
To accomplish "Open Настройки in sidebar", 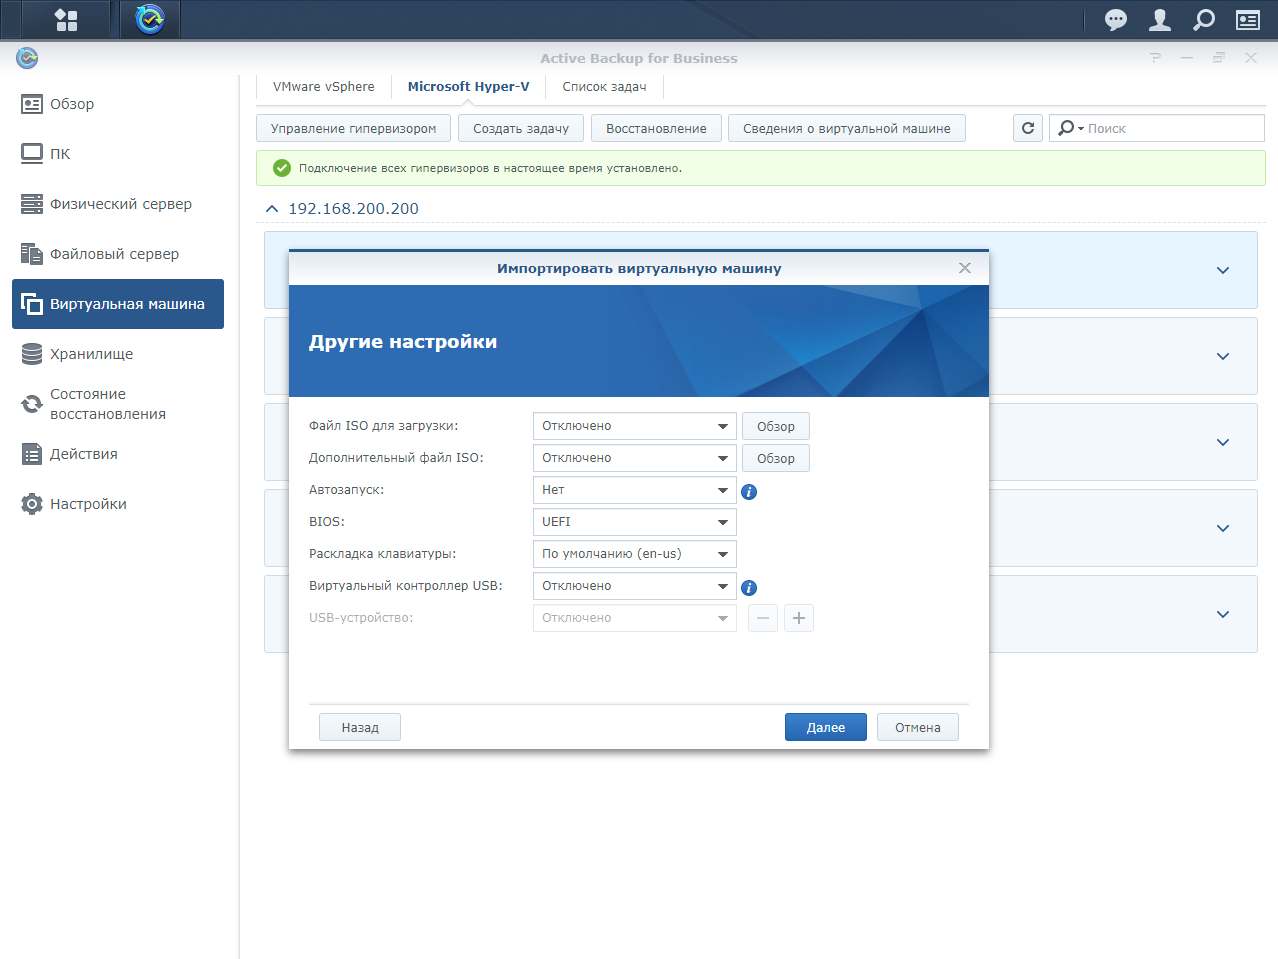I will [118, 504].
